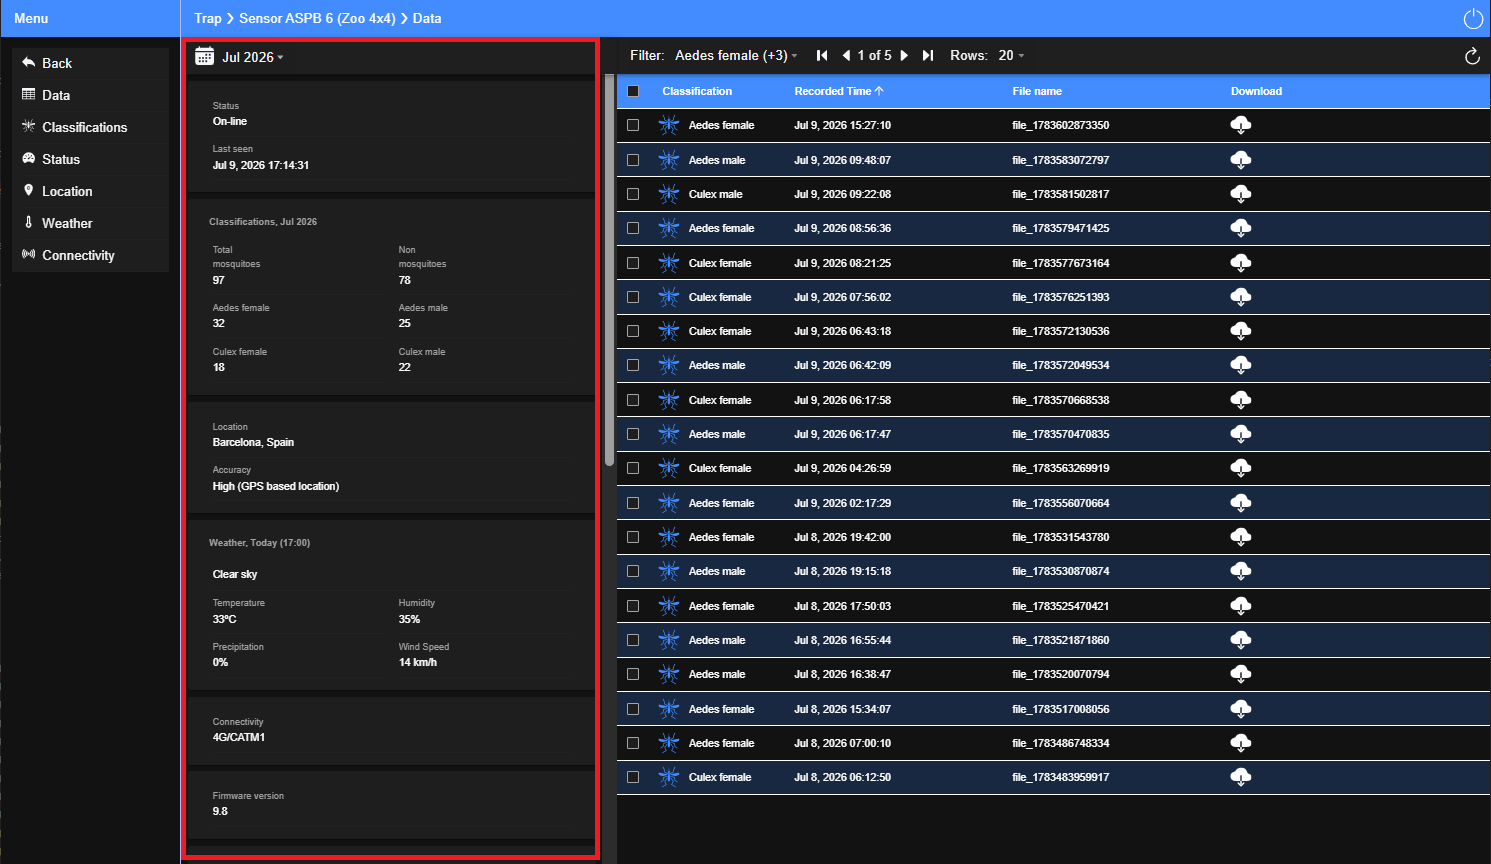Check row Jul 8, 2026 06:12:50

pos(633,777)
